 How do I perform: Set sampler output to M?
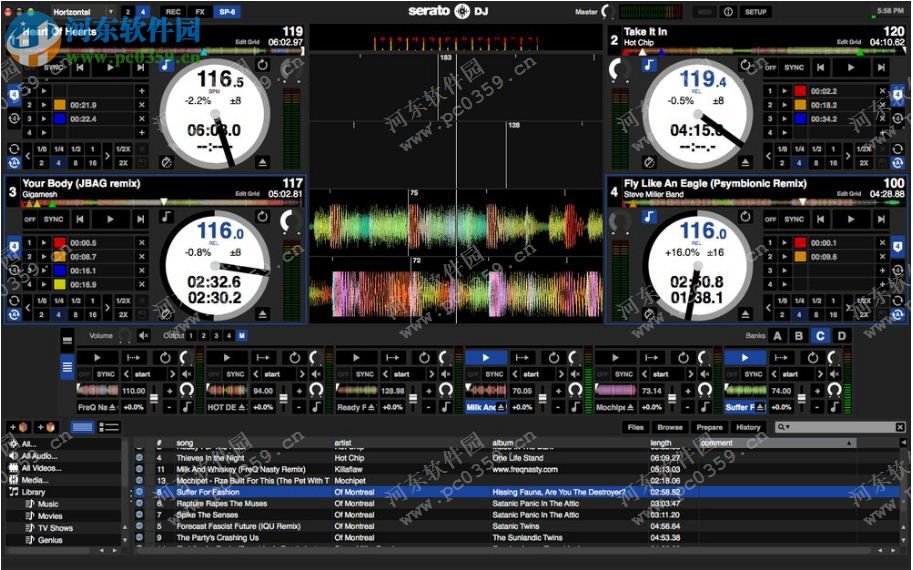click(242, 335)
